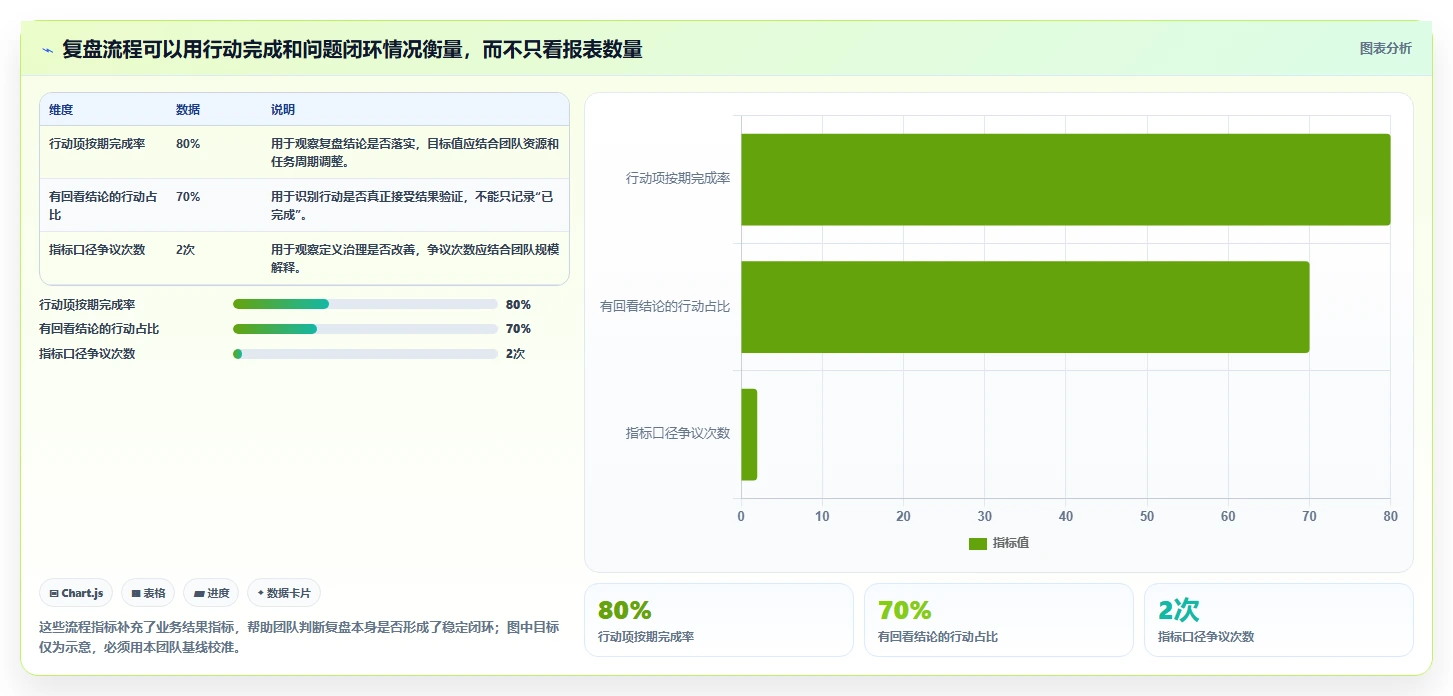Click the description starting 用于观察复盘结论是否落实

[x=415, y=153]
